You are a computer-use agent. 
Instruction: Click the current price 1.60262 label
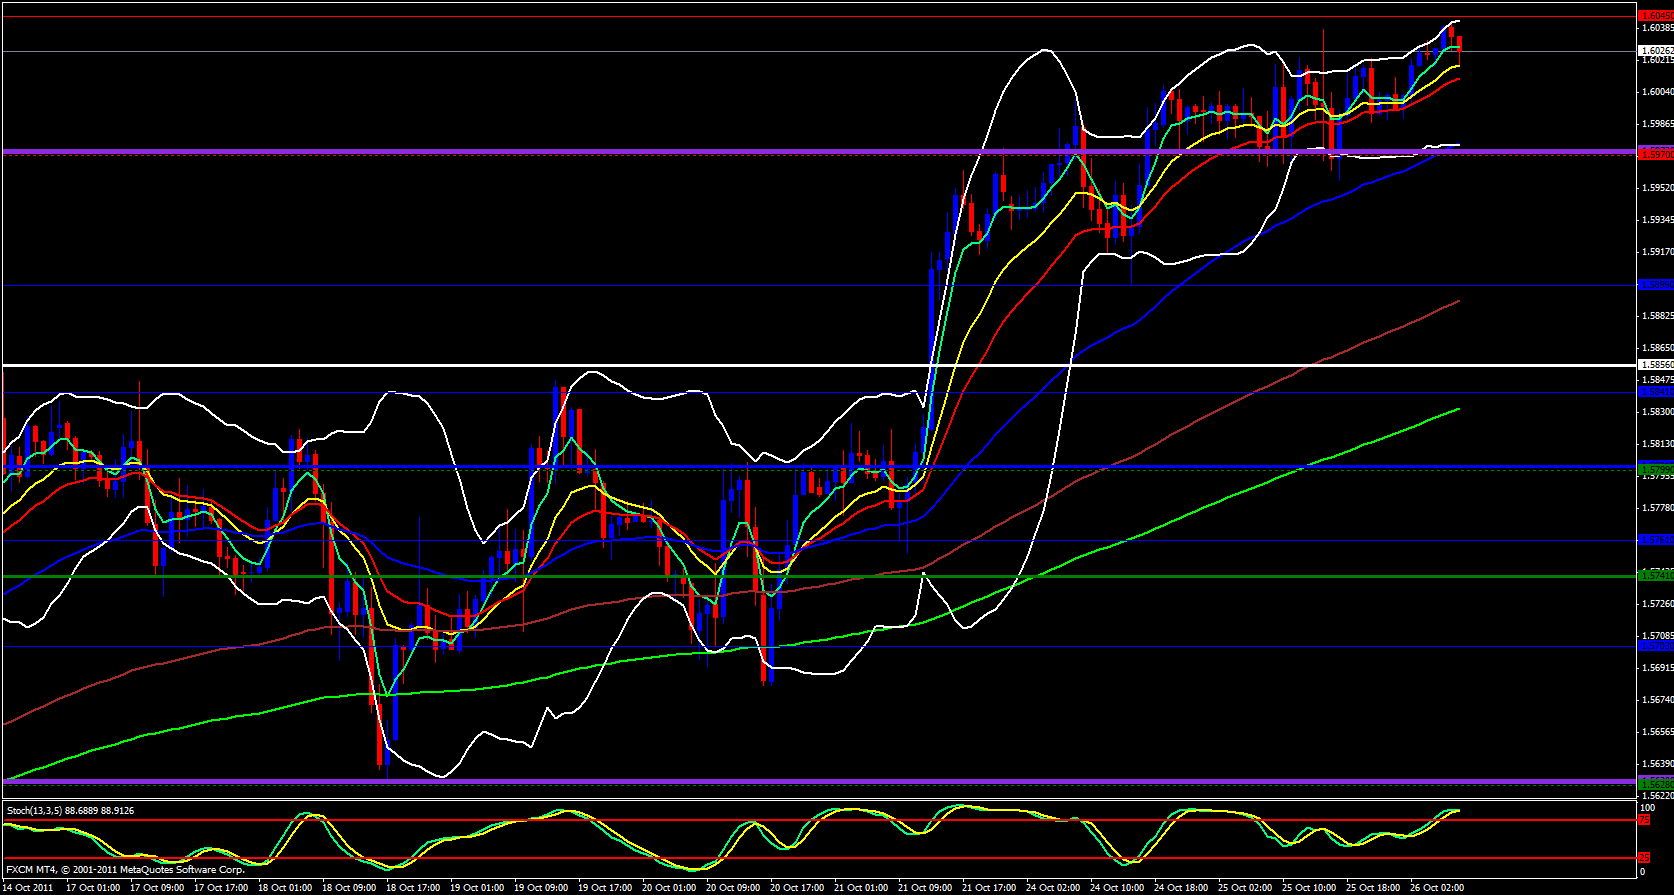1655,50
